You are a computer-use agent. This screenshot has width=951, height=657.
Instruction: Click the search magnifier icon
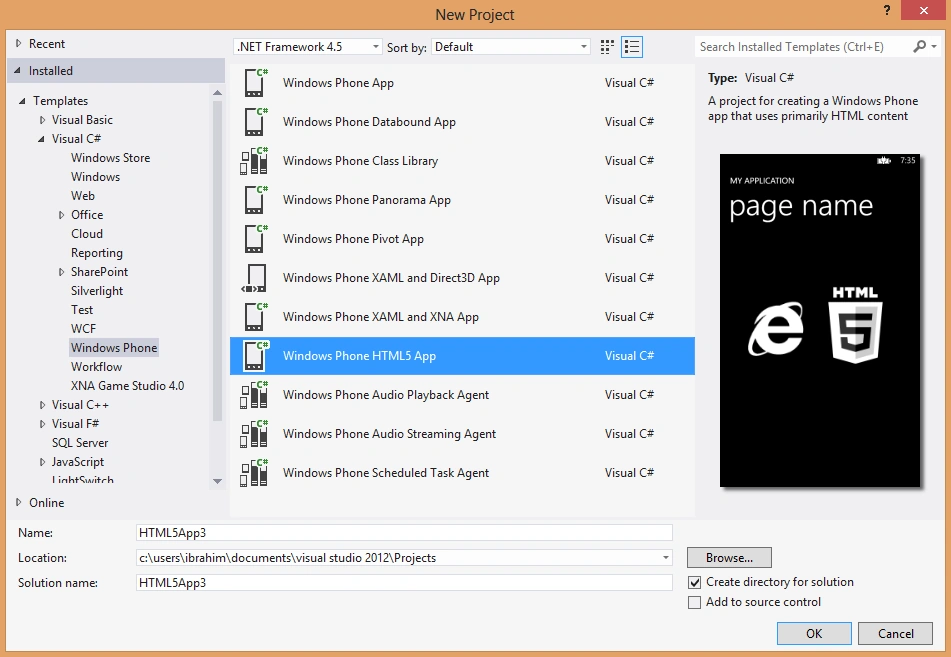(x=920, y=46)
